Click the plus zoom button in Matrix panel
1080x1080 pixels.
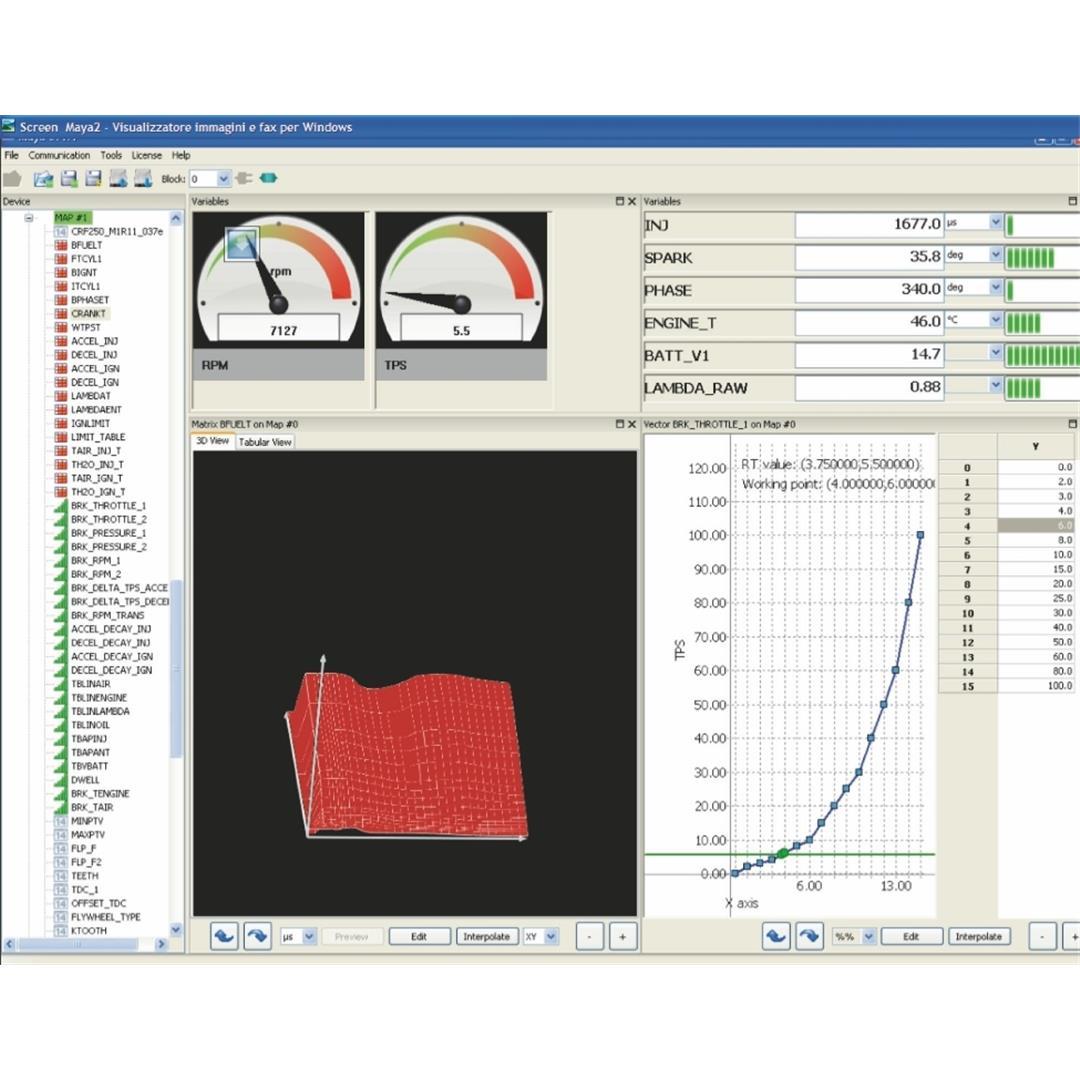click(x=623, y=937)
